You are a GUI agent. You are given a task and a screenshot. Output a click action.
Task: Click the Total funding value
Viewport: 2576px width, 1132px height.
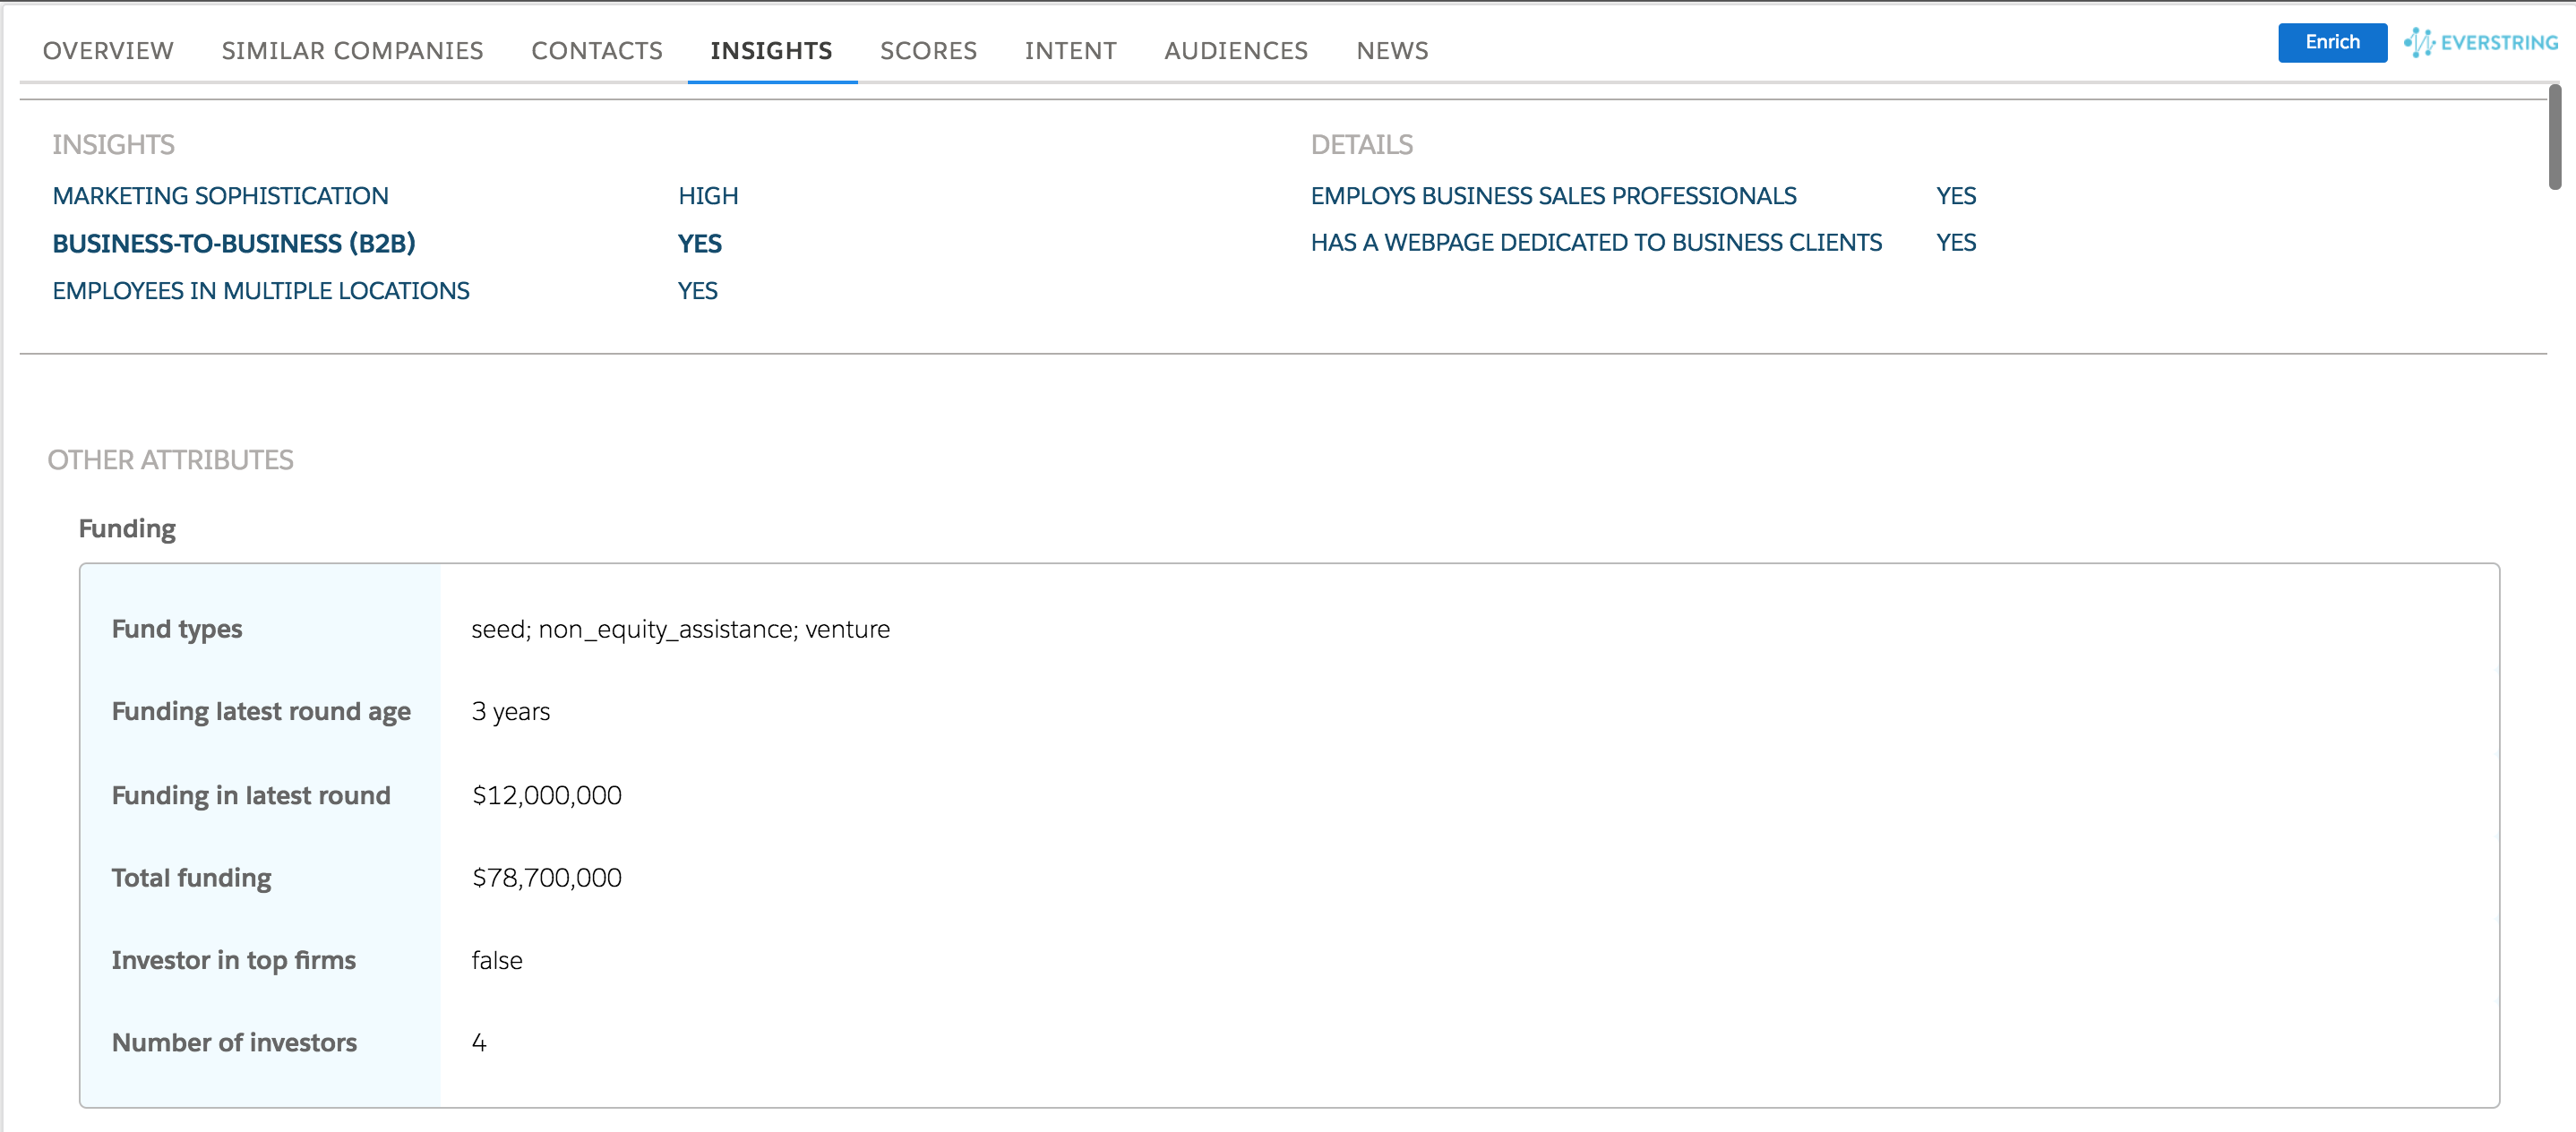pyautogui.click(x=546, y=877)
